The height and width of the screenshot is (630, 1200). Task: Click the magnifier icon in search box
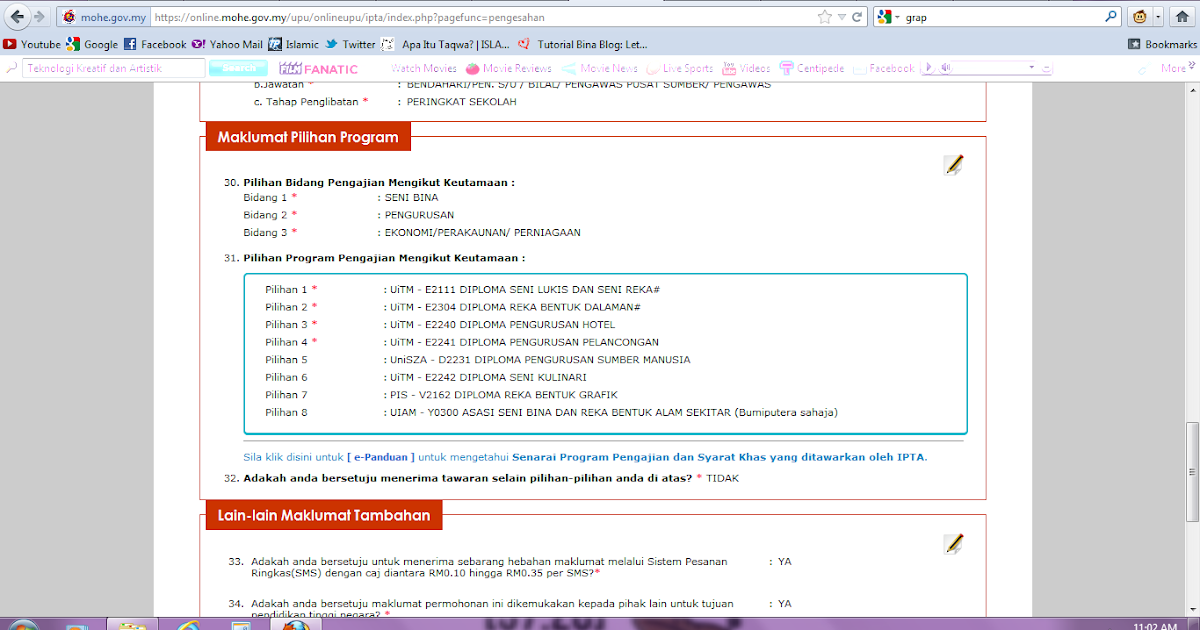pos(1111,17)
